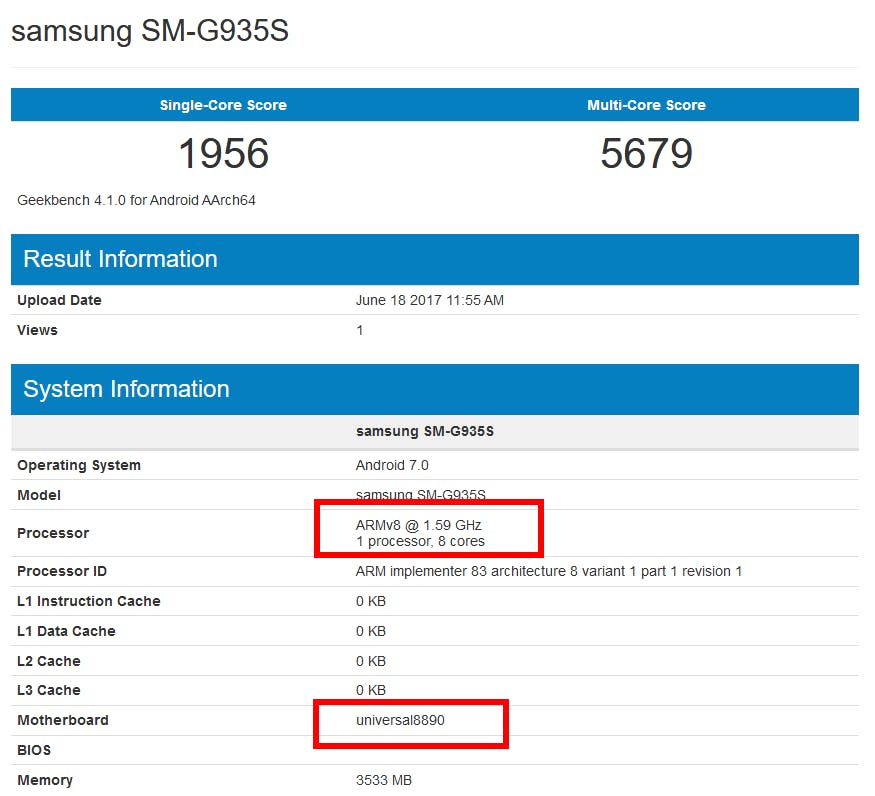Select the BIOS row label
Image resolution: width=875 pixels, height=796 pixels.
click(x=33, y=750)
